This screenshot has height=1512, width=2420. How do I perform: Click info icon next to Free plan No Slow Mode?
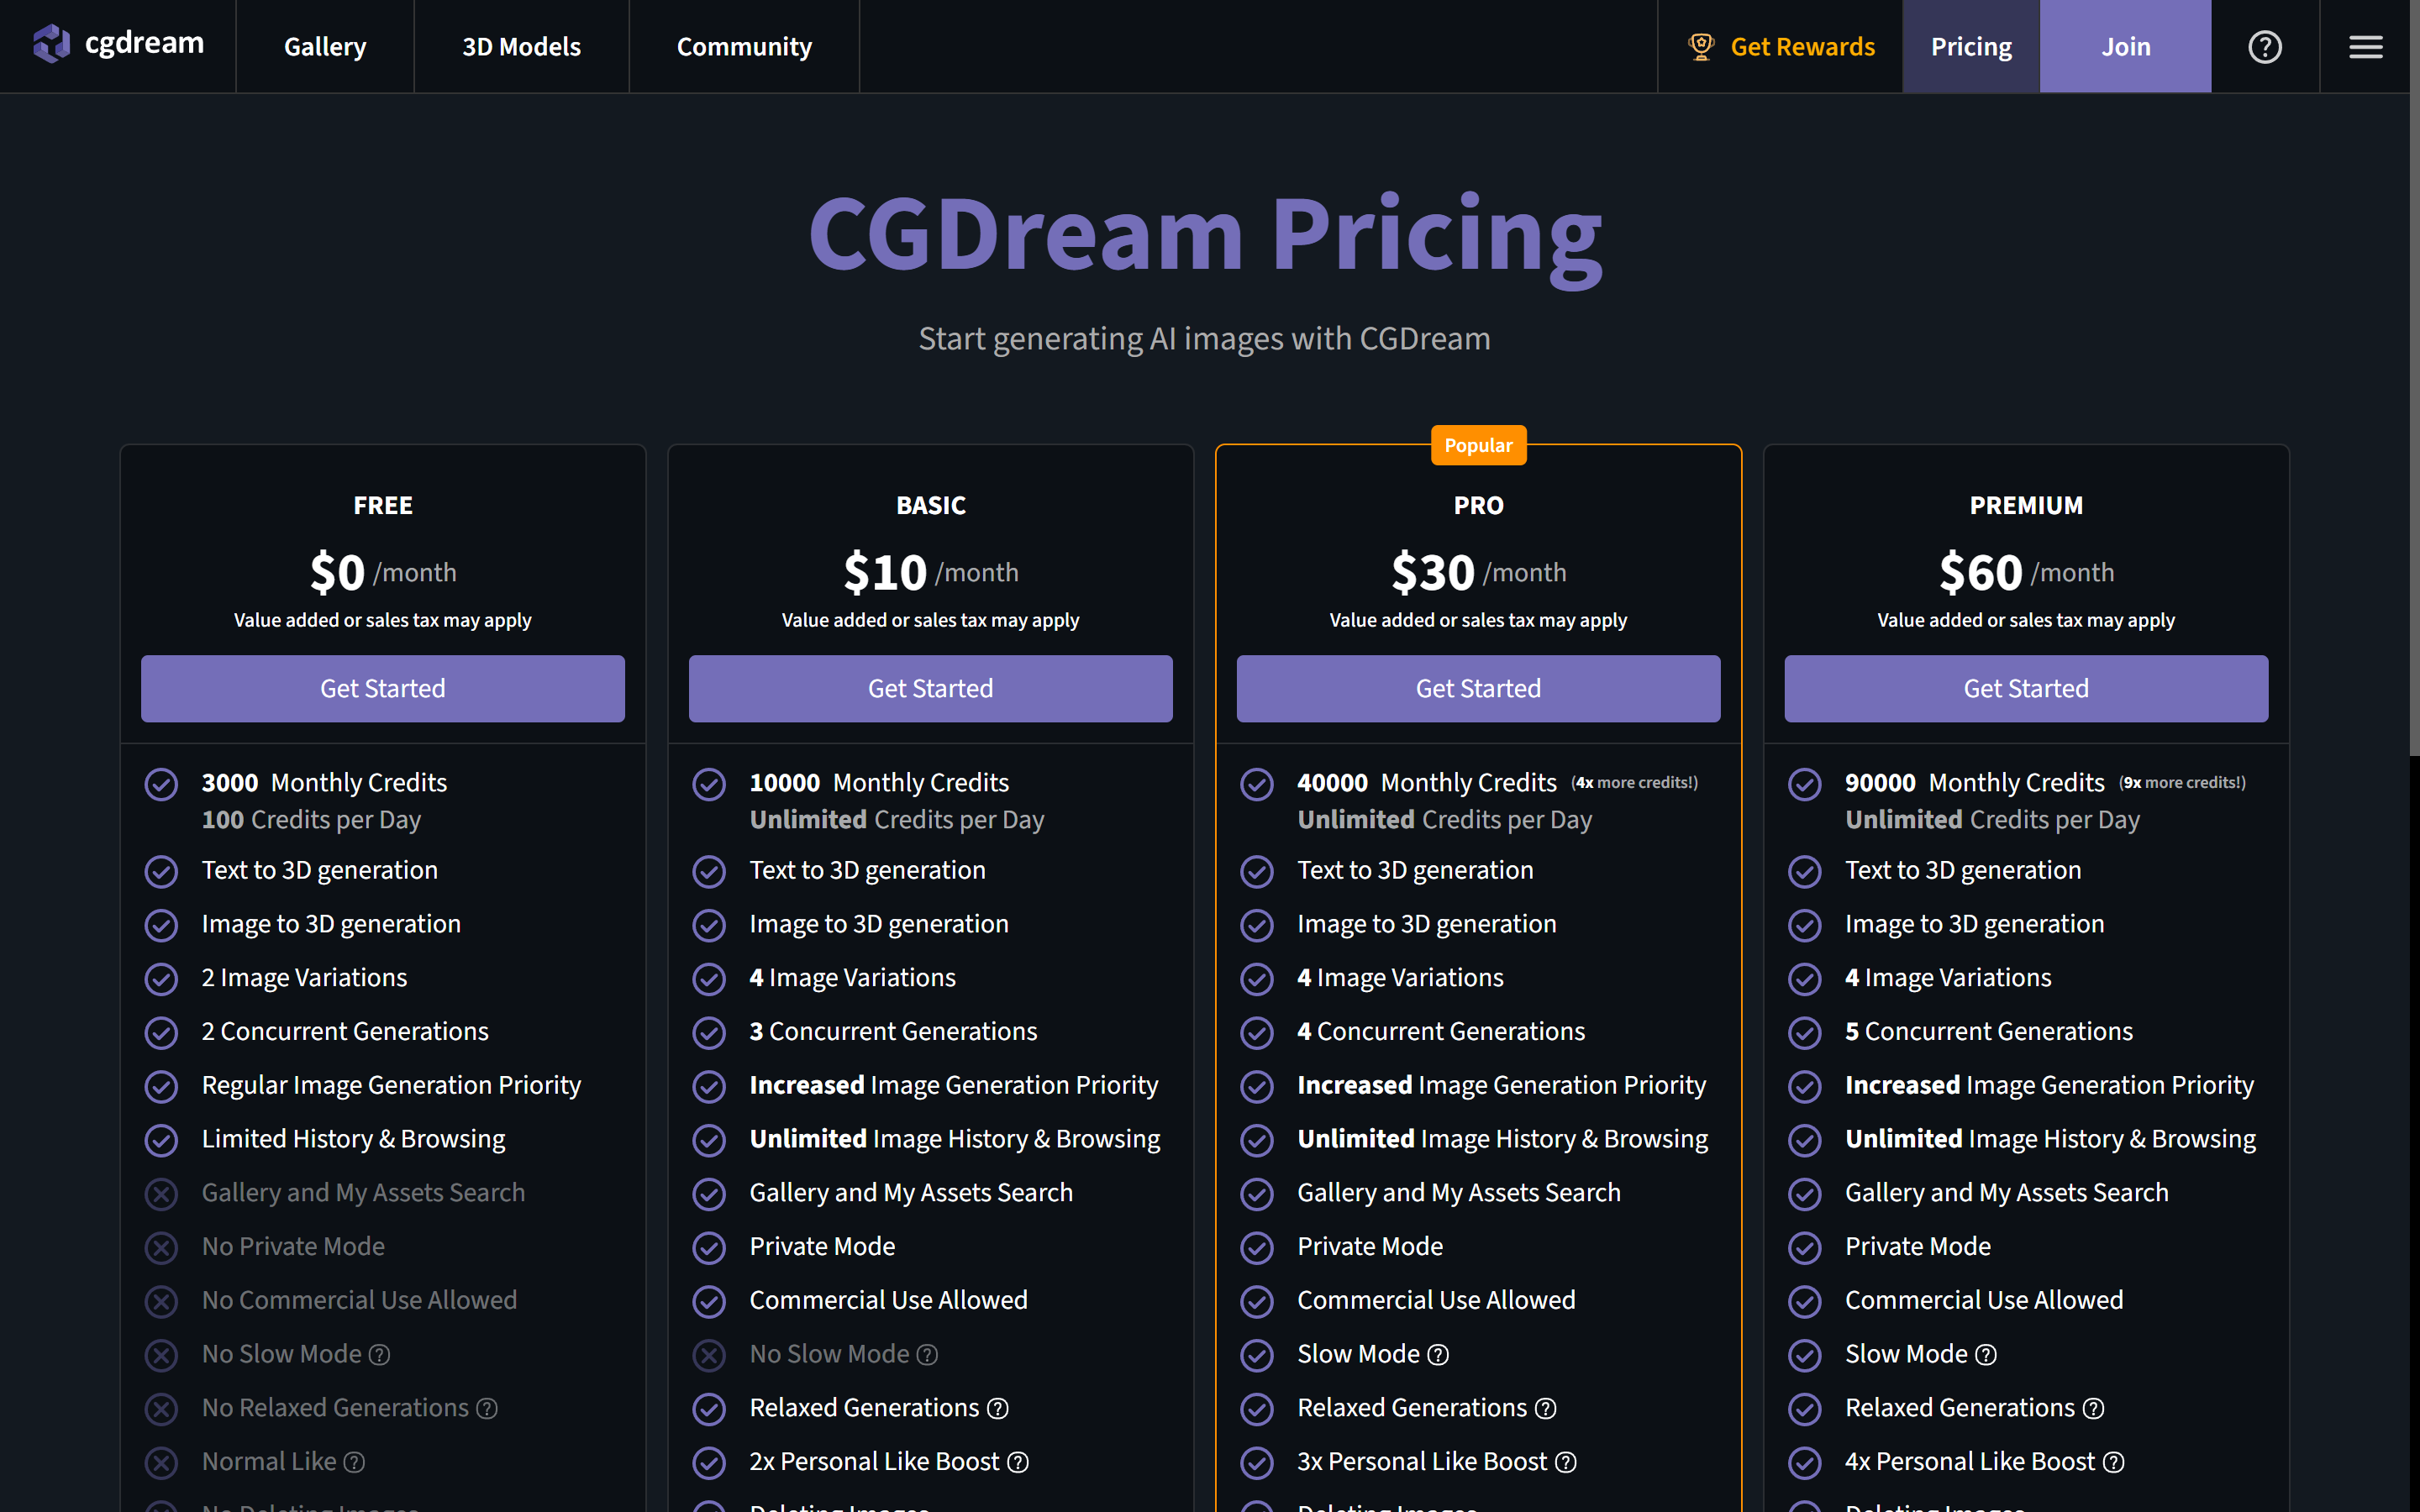[379, 1354]
